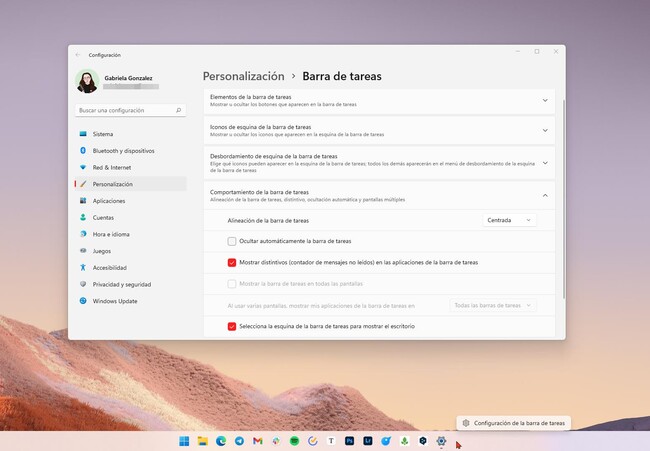Expand Iconos de esquina de la barra
The width and height of the screenshot is (650, 451).
(x=379, y=131)
